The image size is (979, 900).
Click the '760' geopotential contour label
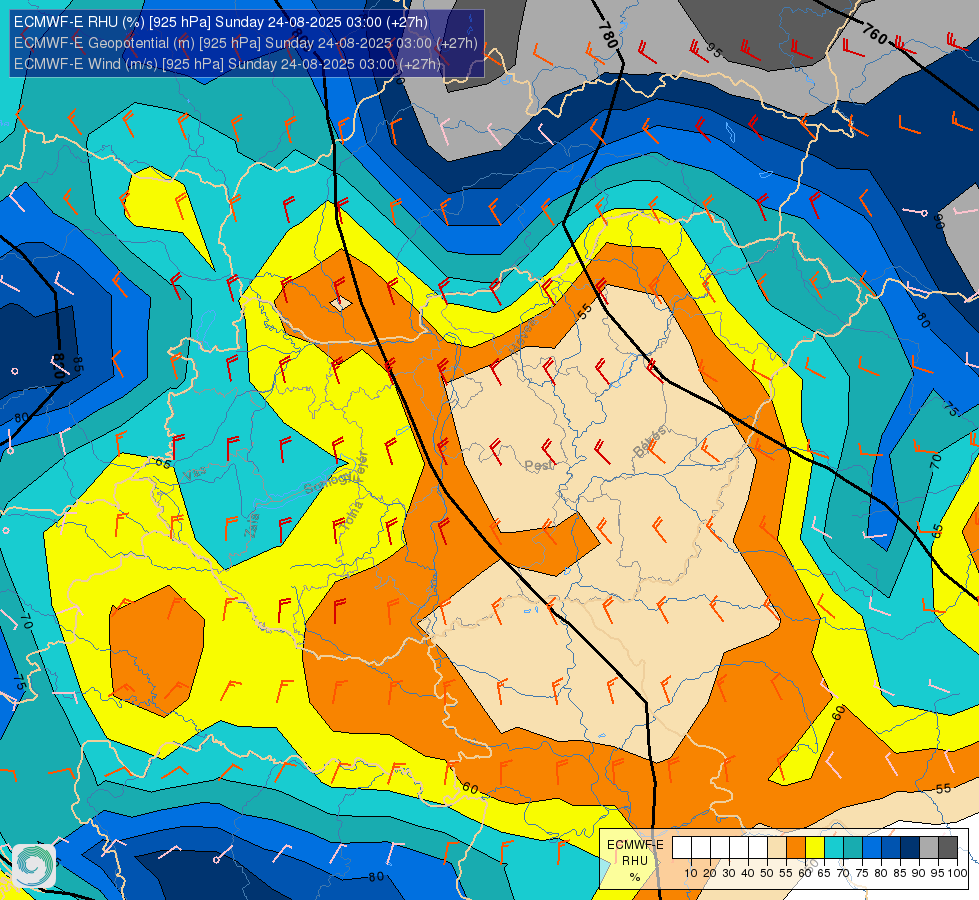(875, 34)
